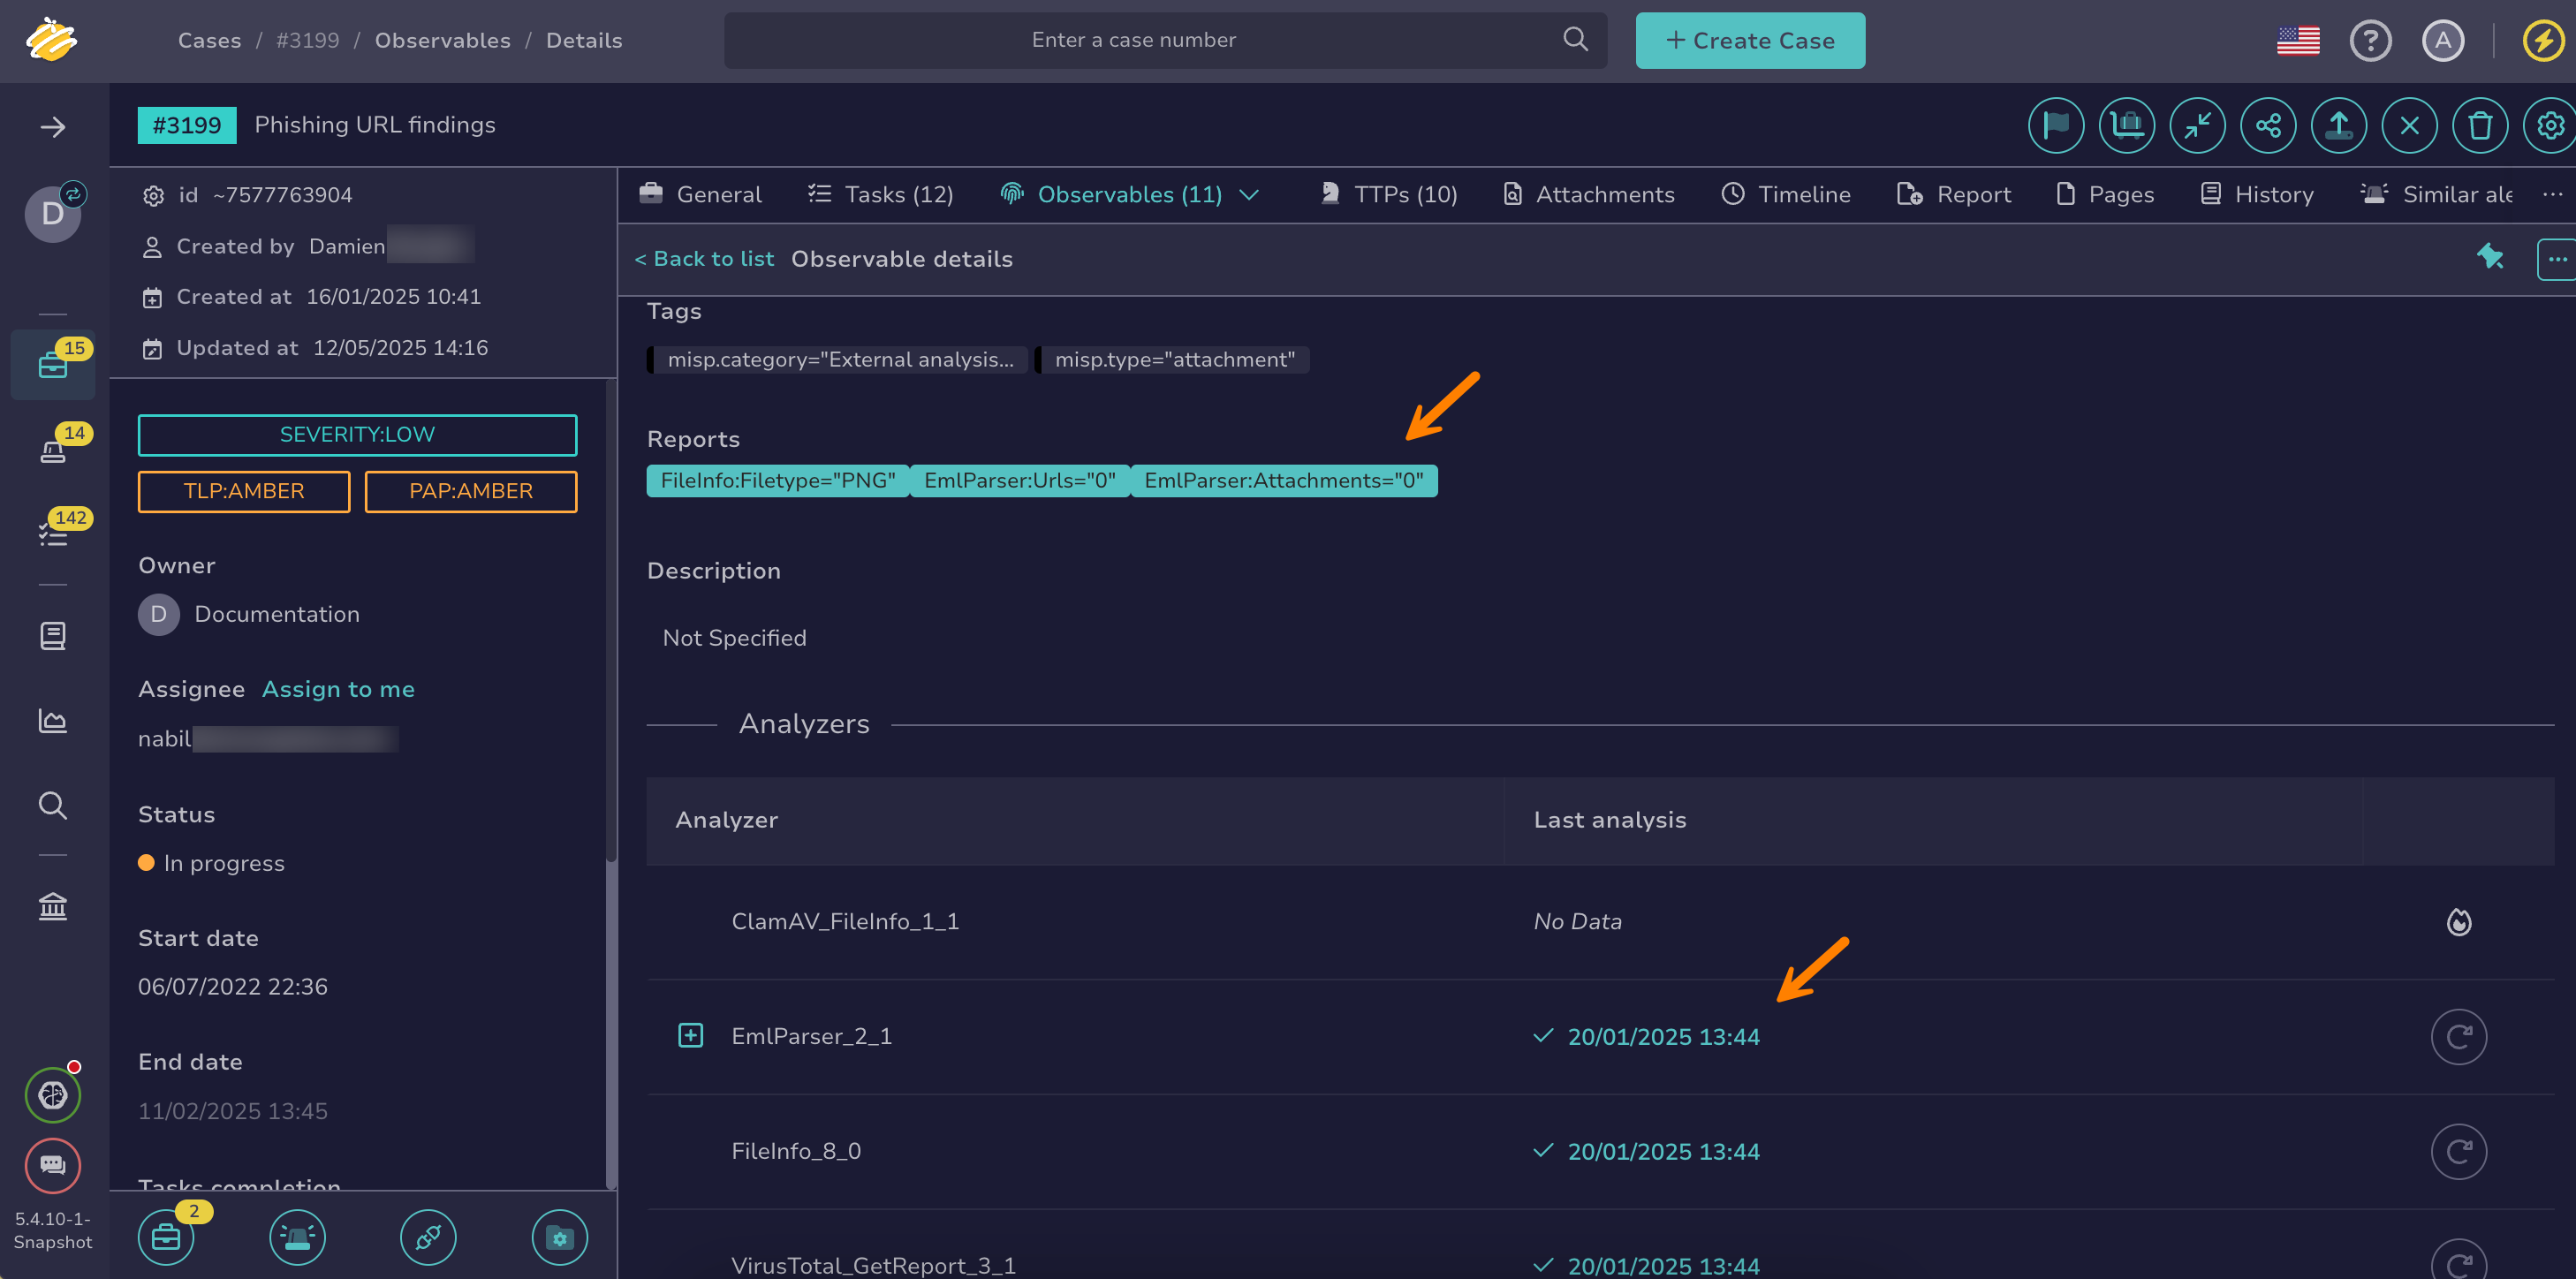The width and height of the screenshot is (2576, 1279).
Task: Open more tabs ellipsis menu
Action: (2552, 194)
